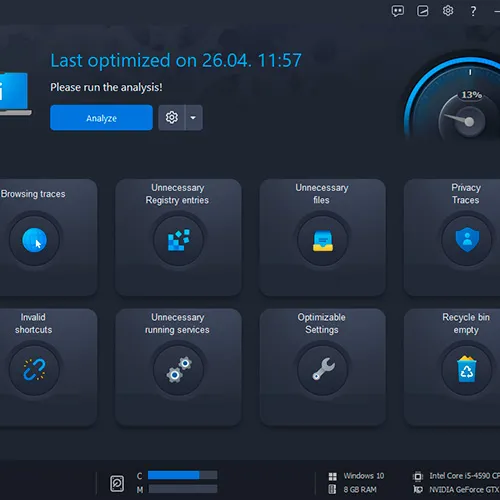Click the NVIDIA GeForce GTX text
500x500 pixels.
(464, 489)
